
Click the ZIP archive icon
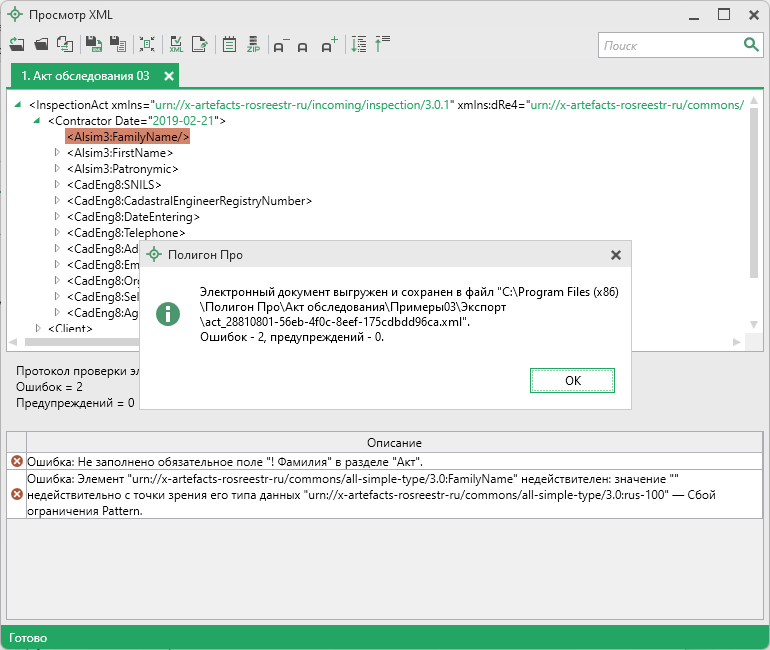tap(253, 45)
